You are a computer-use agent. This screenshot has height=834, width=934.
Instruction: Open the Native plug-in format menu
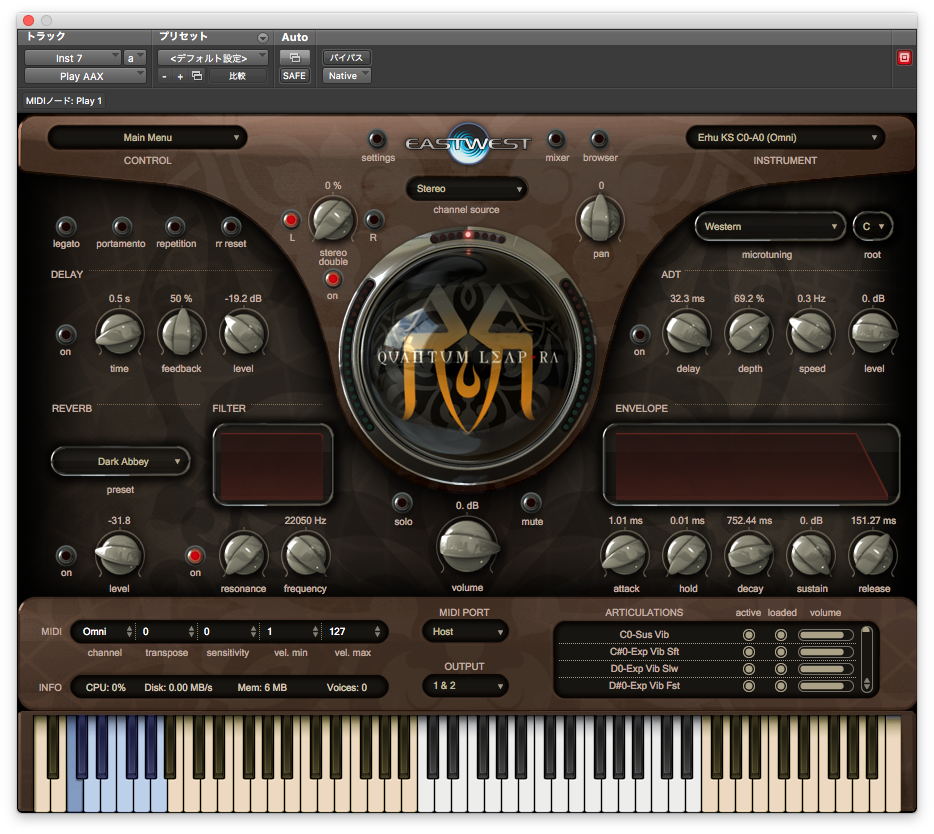tap(347, 76)
